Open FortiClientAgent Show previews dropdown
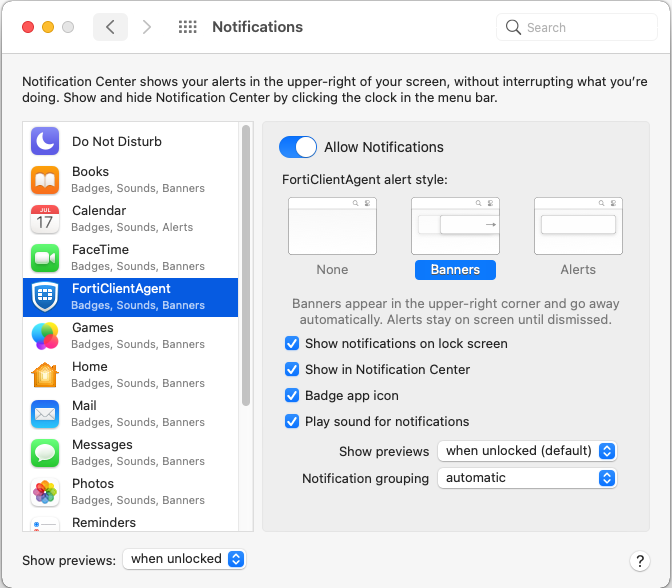 click(x=527, y=451)
